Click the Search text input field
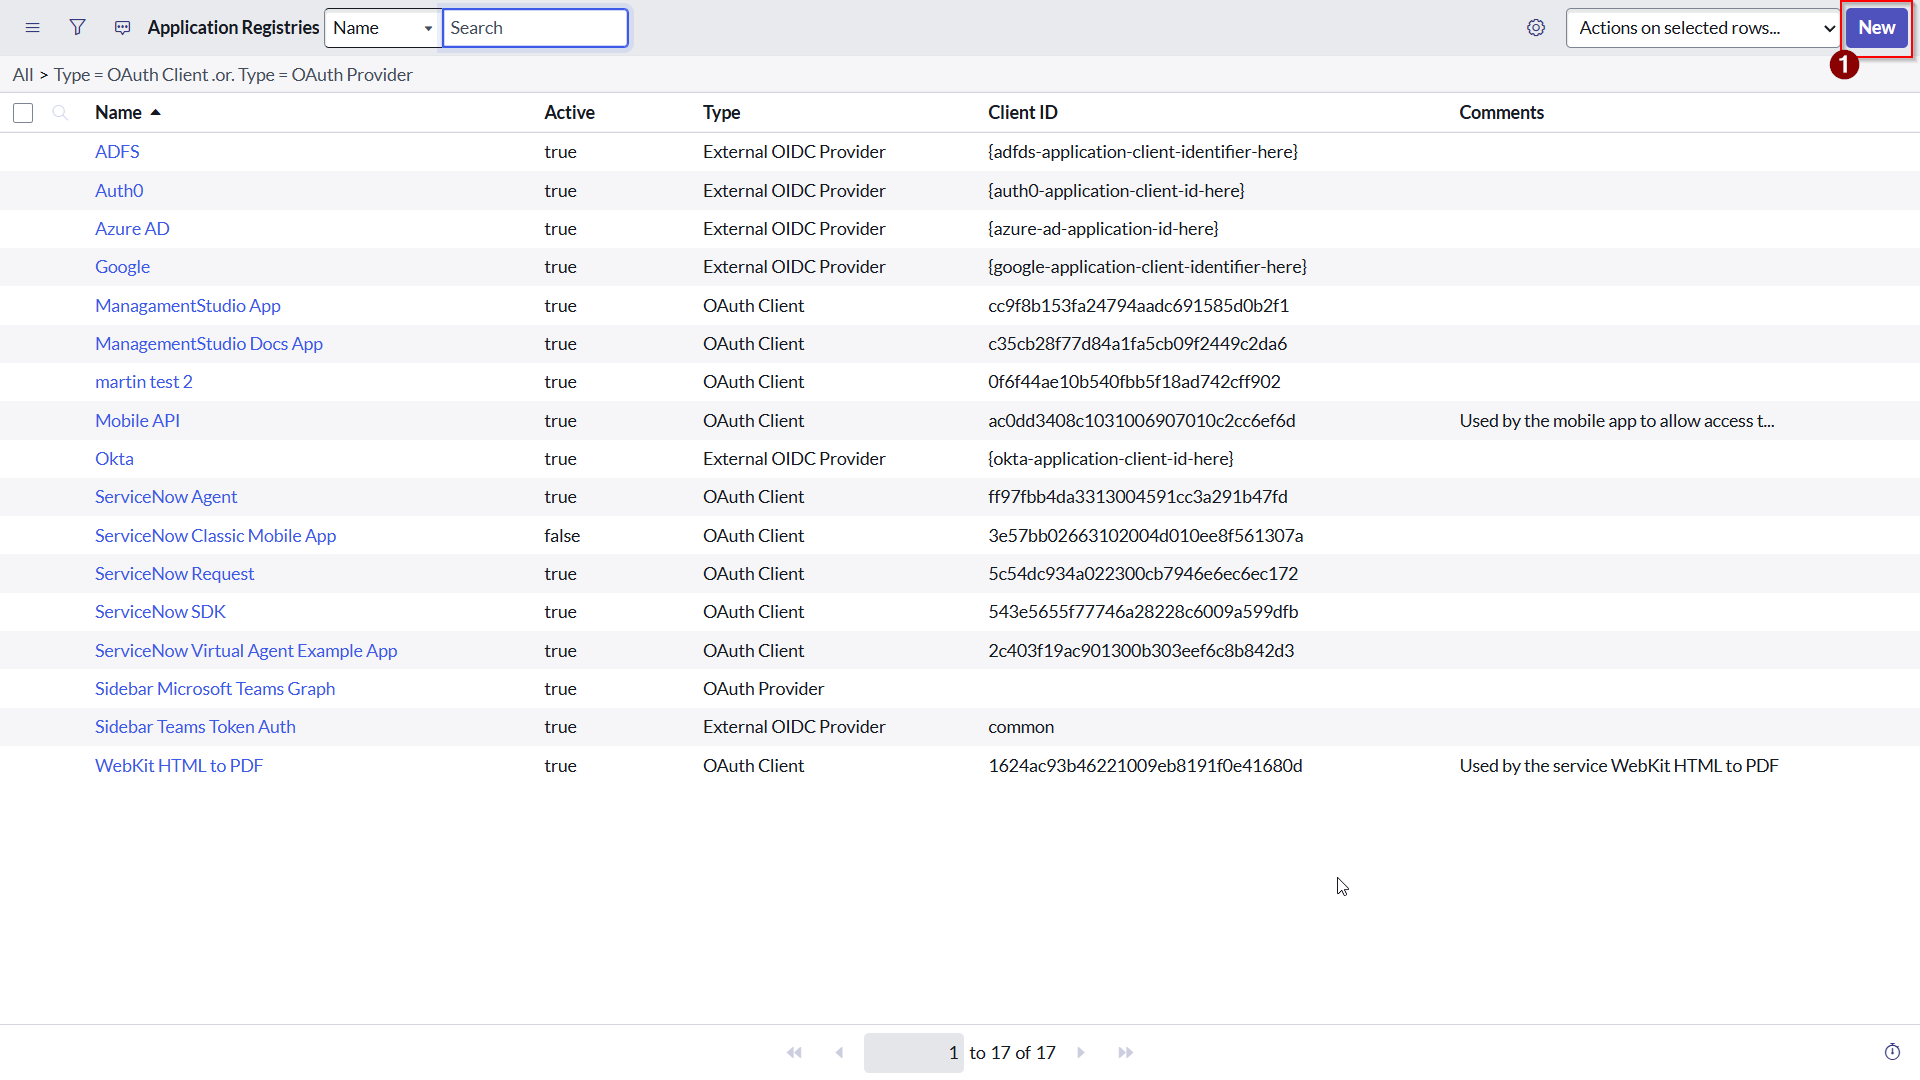This screenshot has width=1920, height=1080. 535,28
